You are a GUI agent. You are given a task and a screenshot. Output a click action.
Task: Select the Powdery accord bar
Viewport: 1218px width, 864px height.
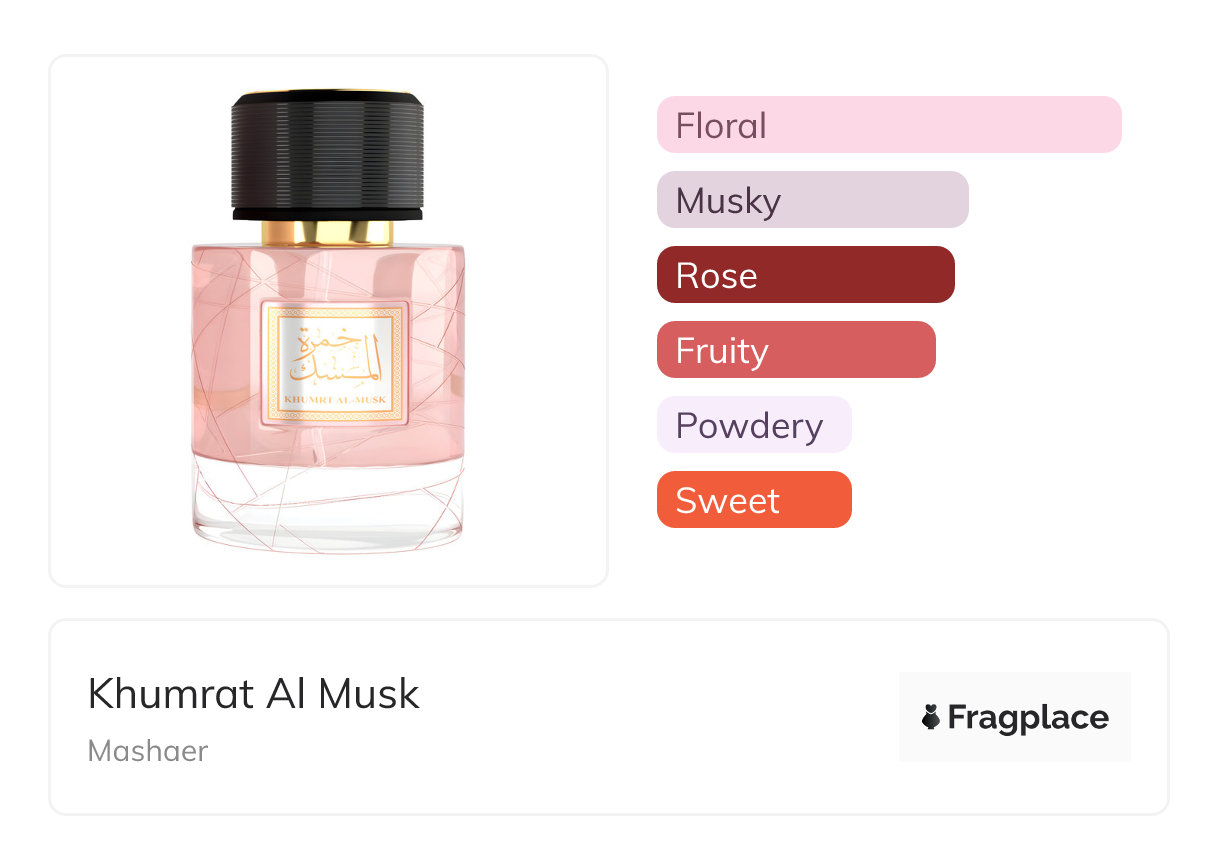[x=754, y=425]
